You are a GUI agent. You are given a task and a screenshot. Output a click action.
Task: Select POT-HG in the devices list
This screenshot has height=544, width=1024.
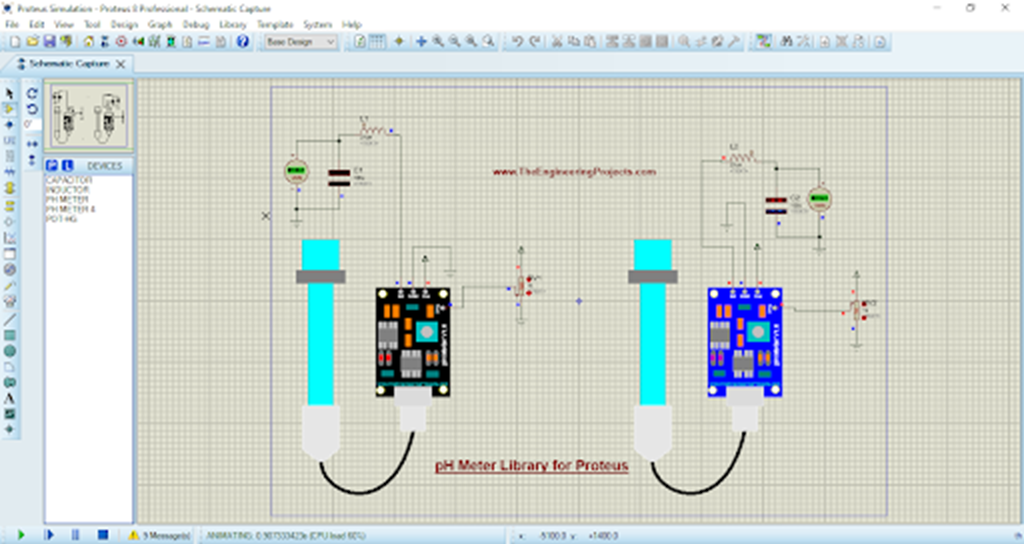61,219
